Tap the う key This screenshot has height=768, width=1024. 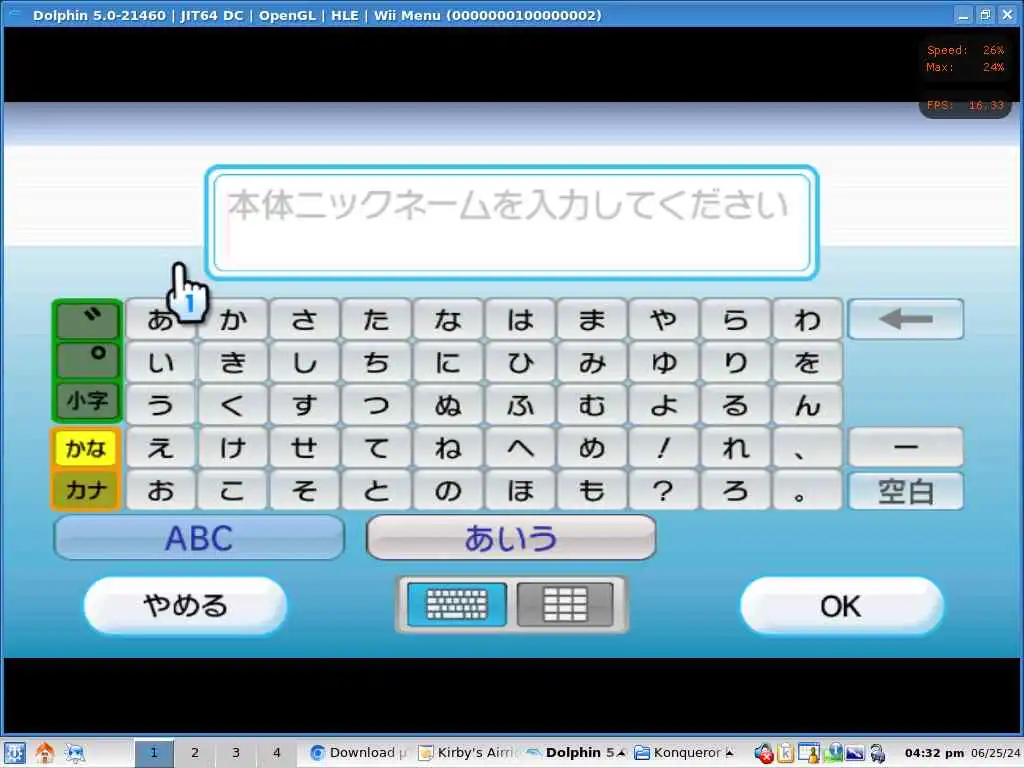click(161, 405)
